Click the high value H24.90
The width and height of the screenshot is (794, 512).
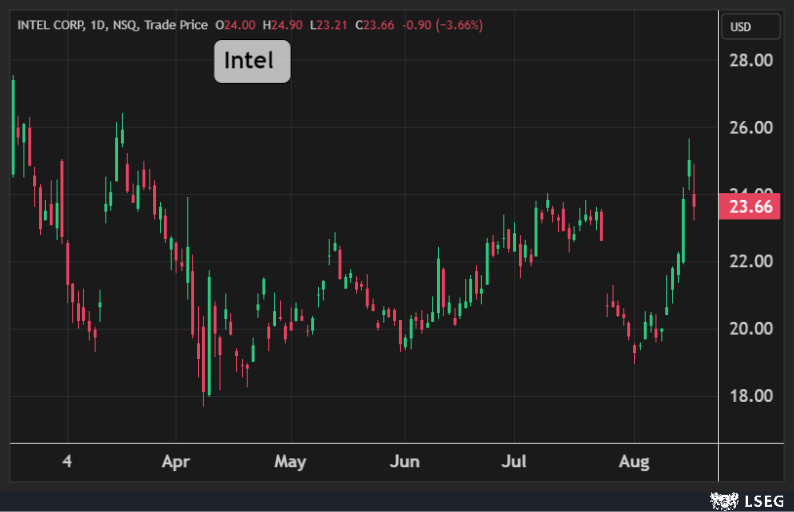(x=283, y=25)
